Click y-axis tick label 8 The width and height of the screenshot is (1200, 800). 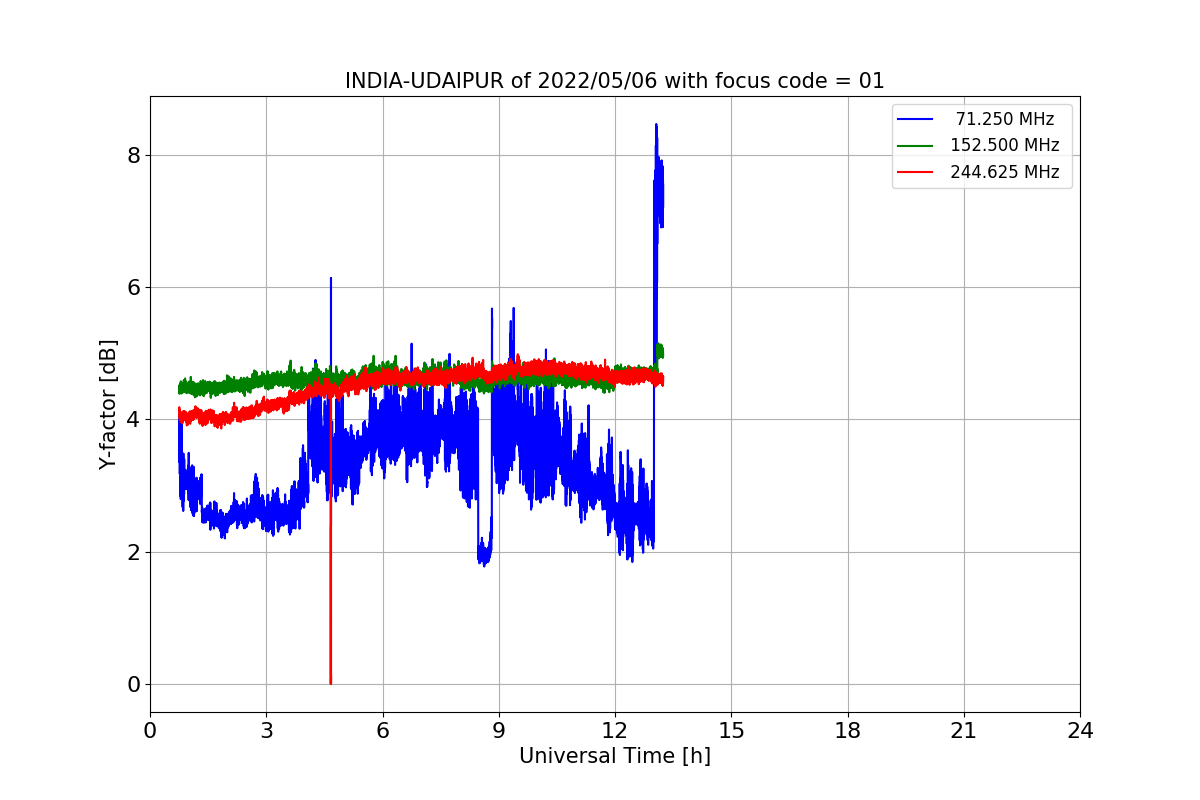tap(133, 155)
